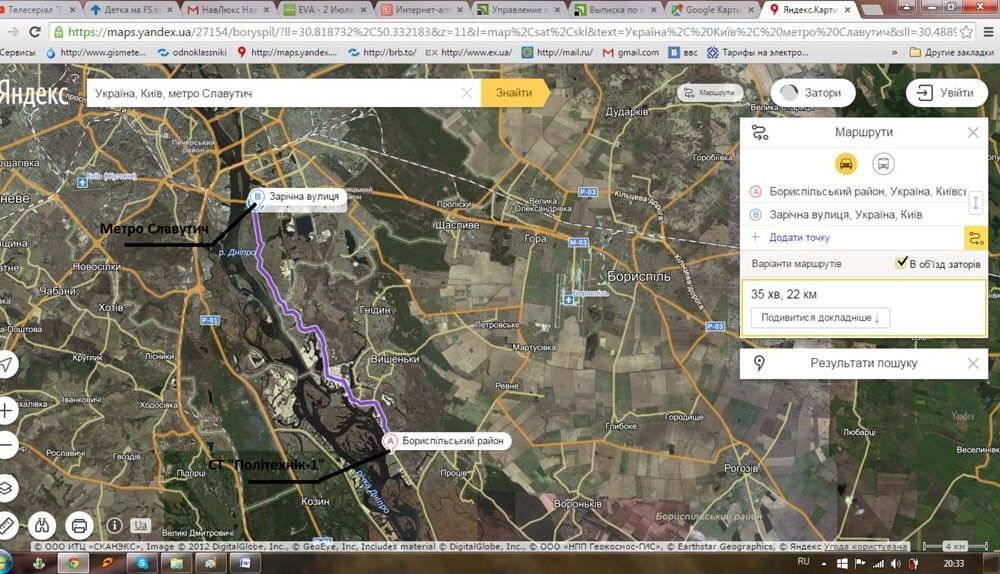Zoom out with the minus map button

(6, 444)
